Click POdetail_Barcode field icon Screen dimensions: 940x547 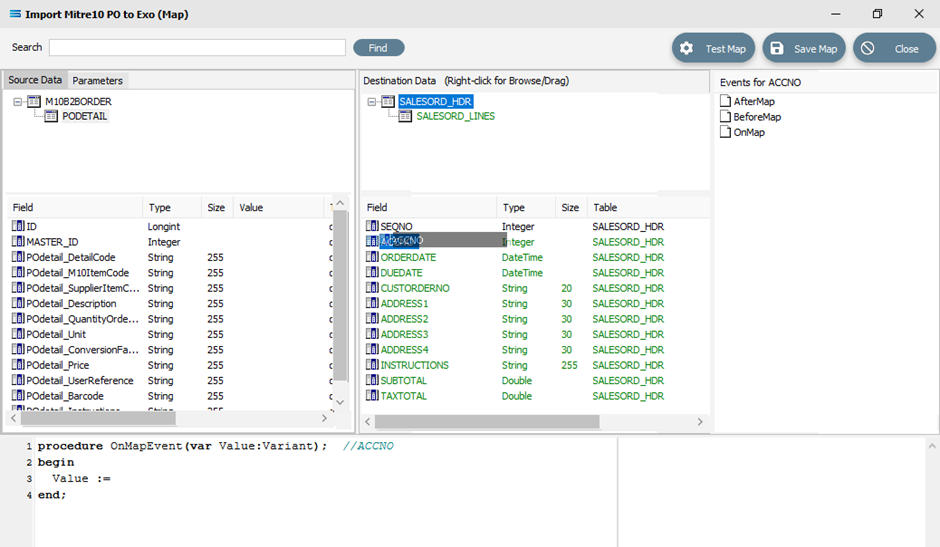(x=18, y=396)
